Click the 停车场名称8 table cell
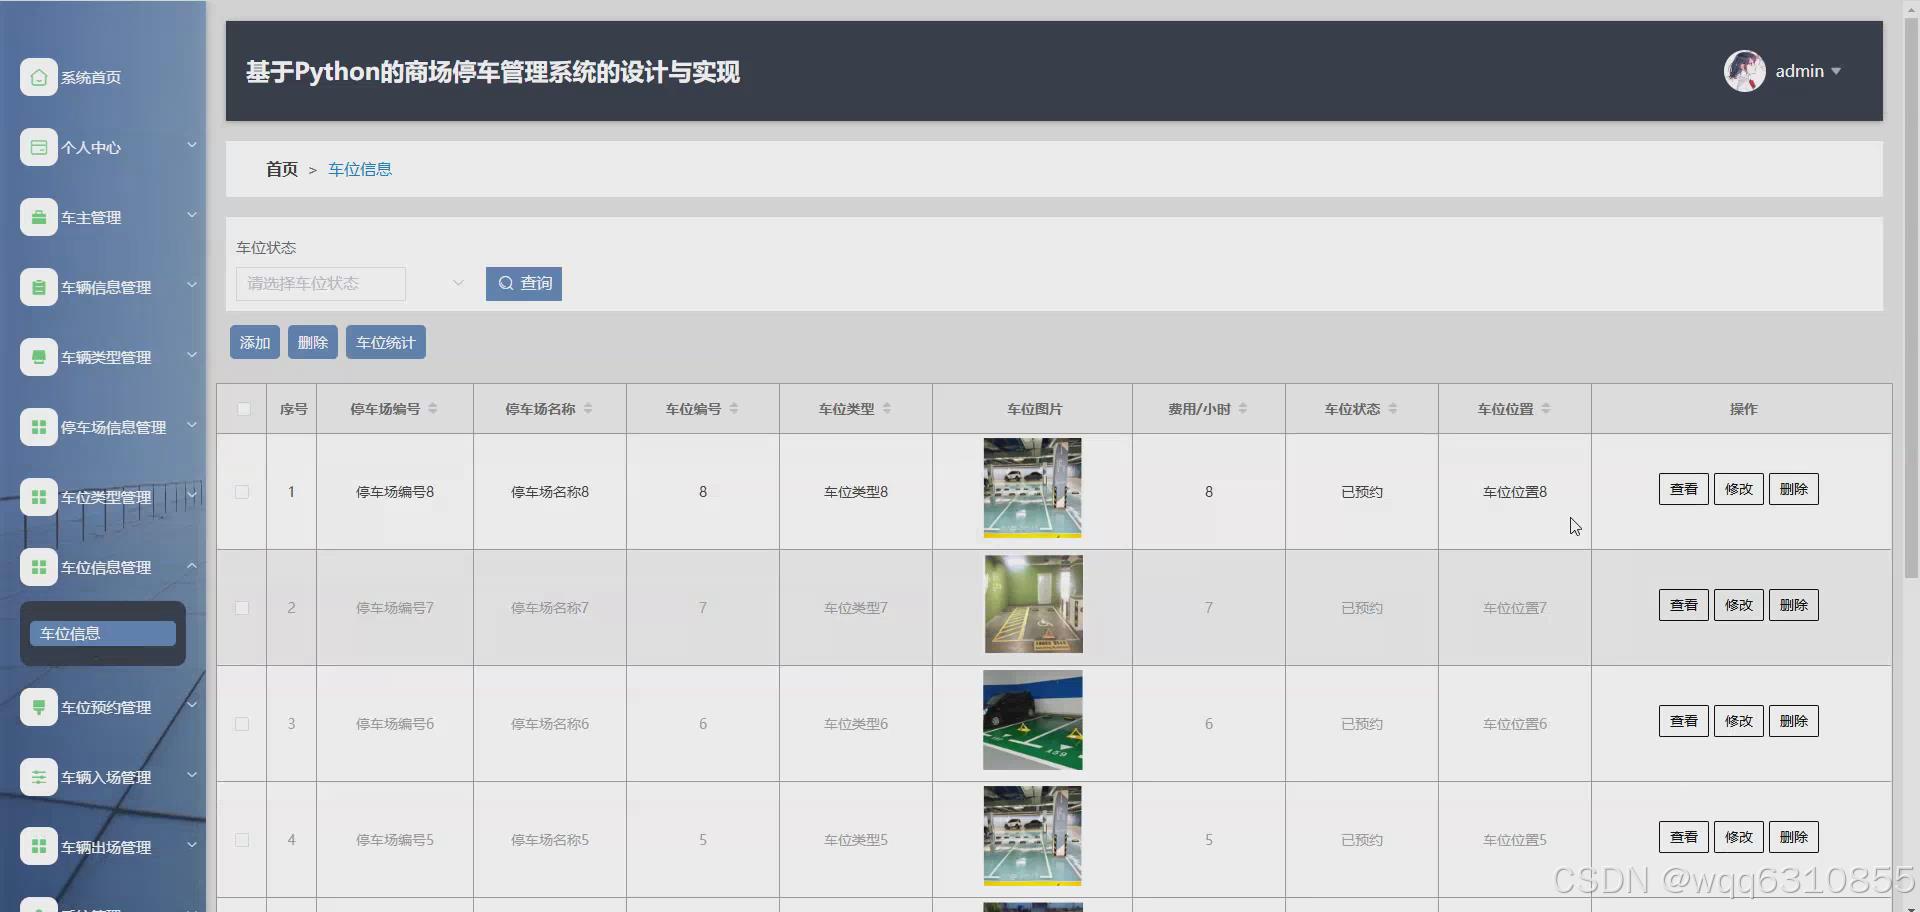The height and width of the screenshot is (912, 1920). [550, 492]
